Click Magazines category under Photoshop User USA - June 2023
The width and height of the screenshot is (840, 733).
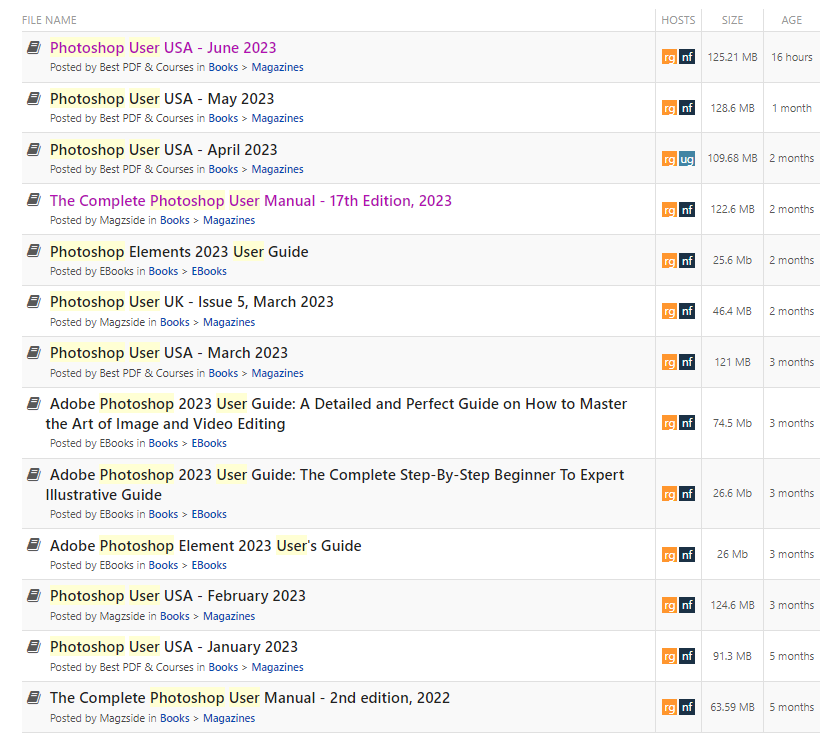coord(278,67)
